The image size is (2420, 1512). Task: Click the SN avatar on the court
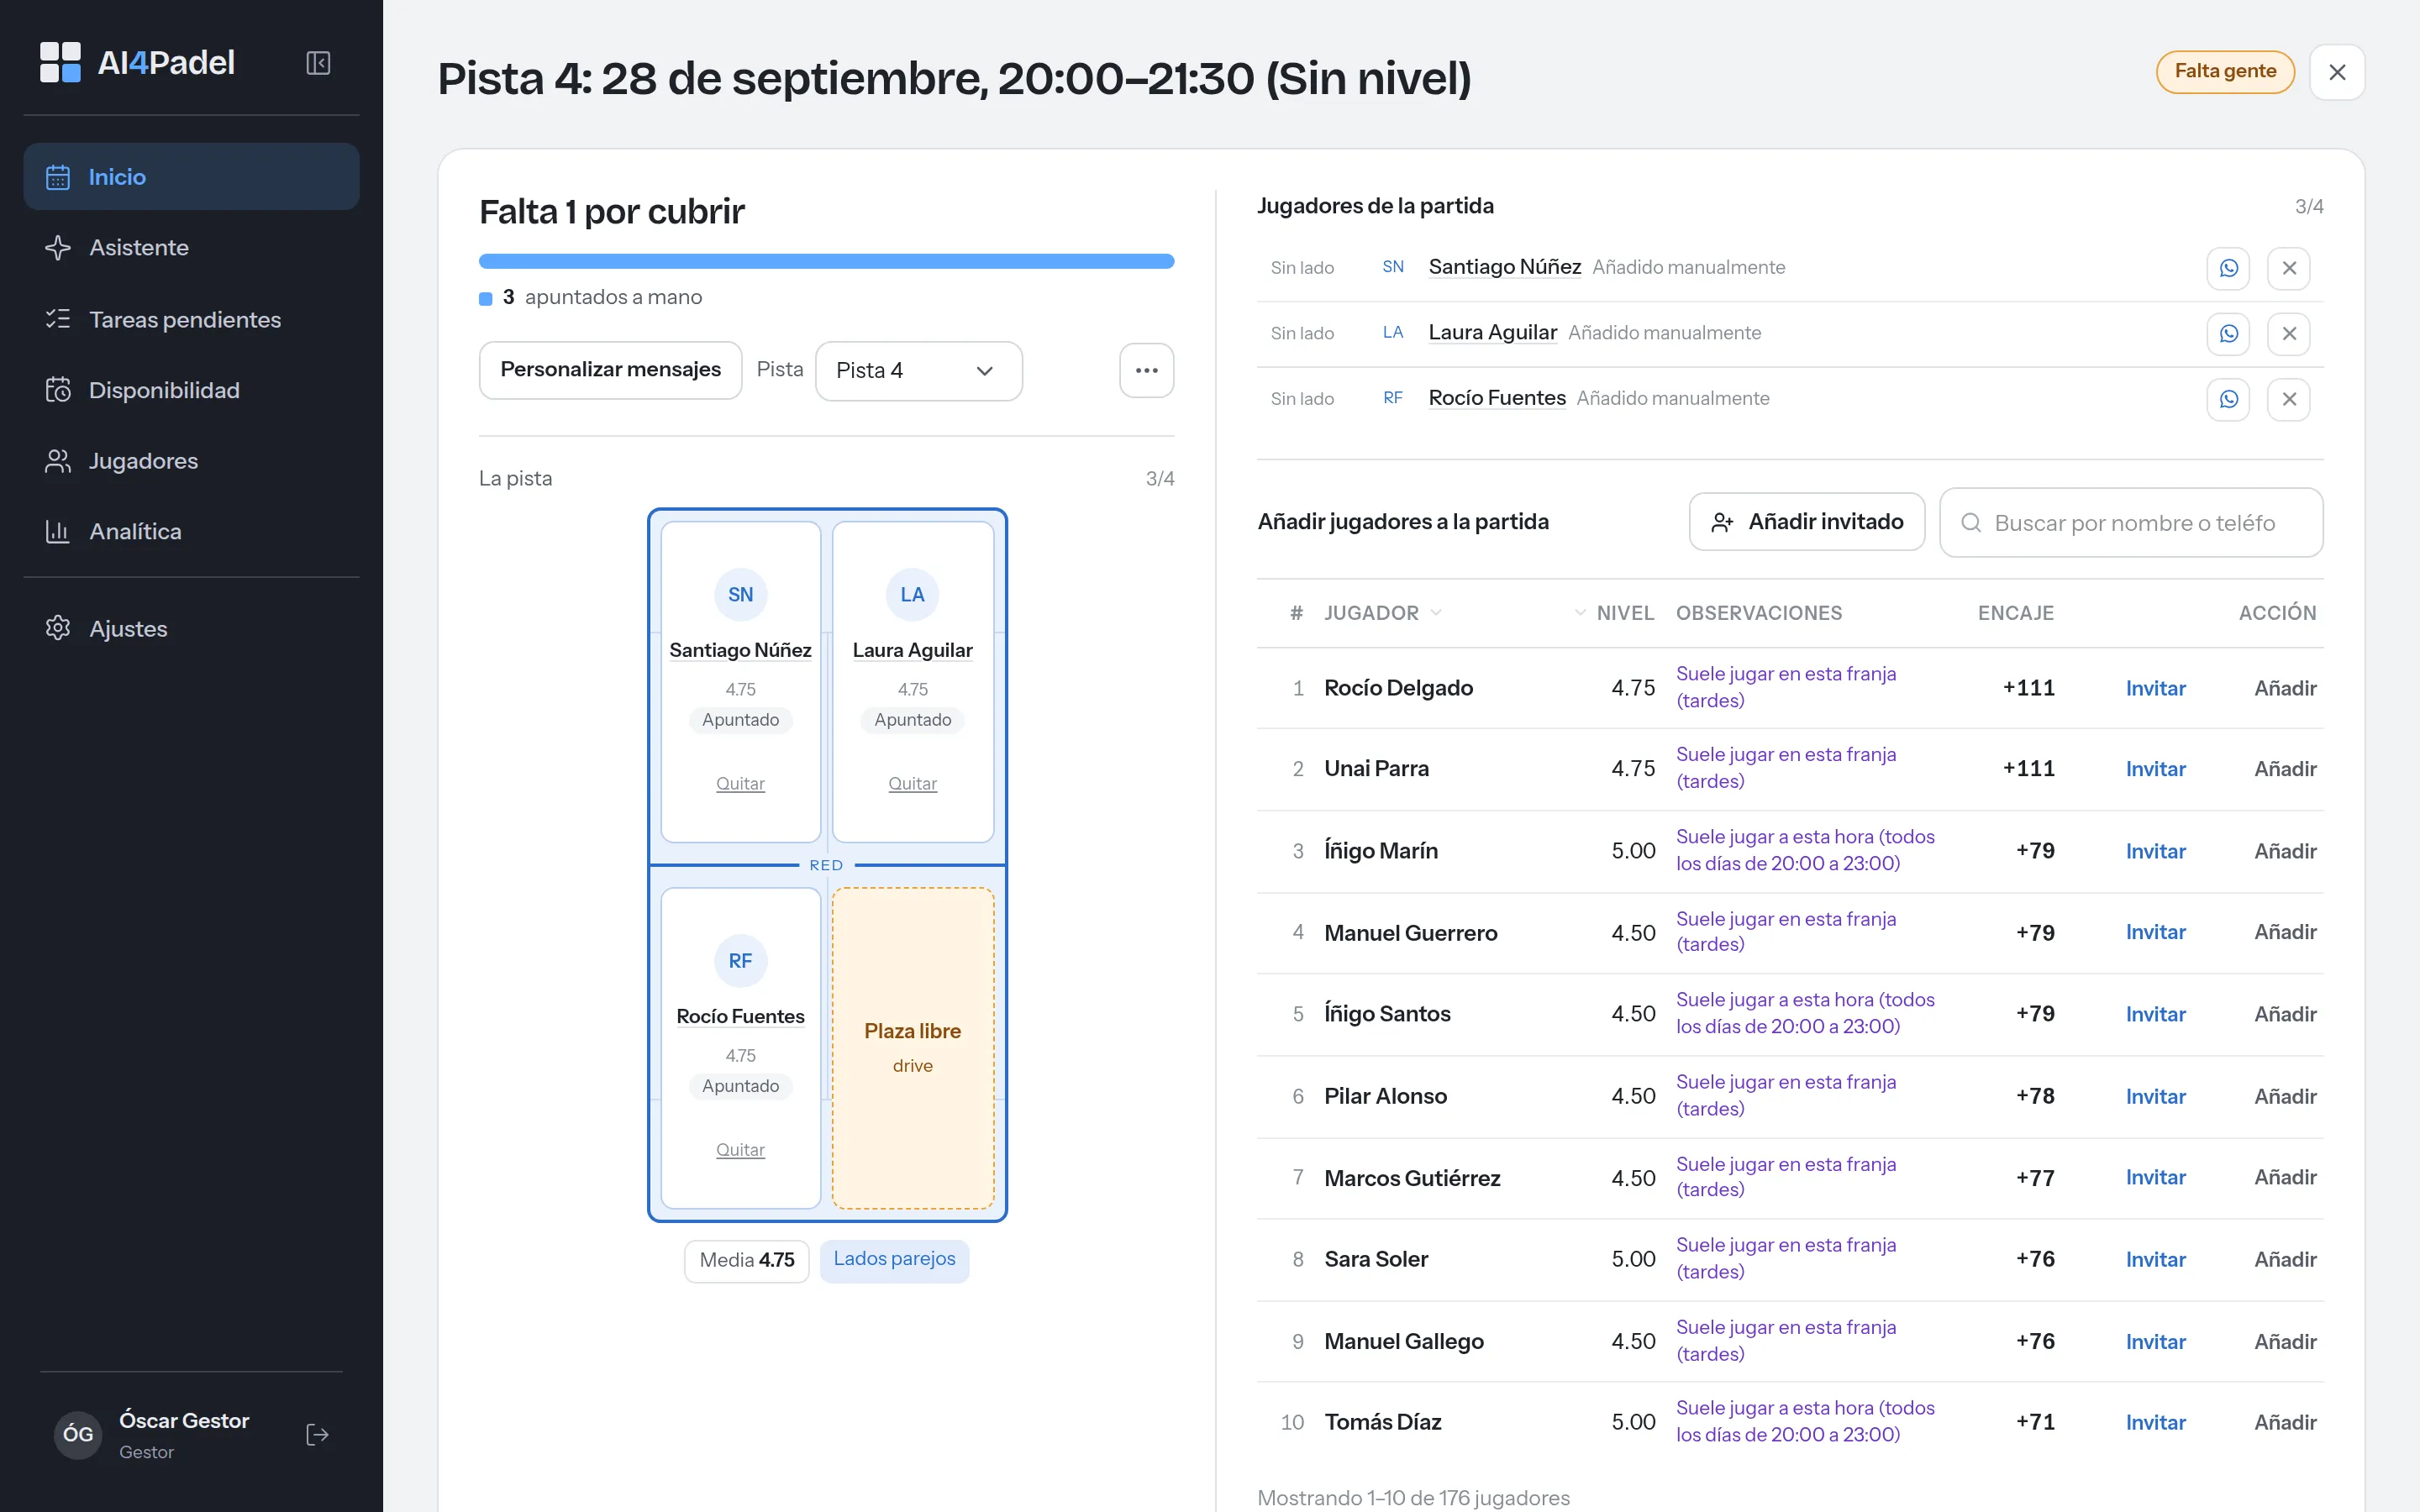tap(740, 595)
